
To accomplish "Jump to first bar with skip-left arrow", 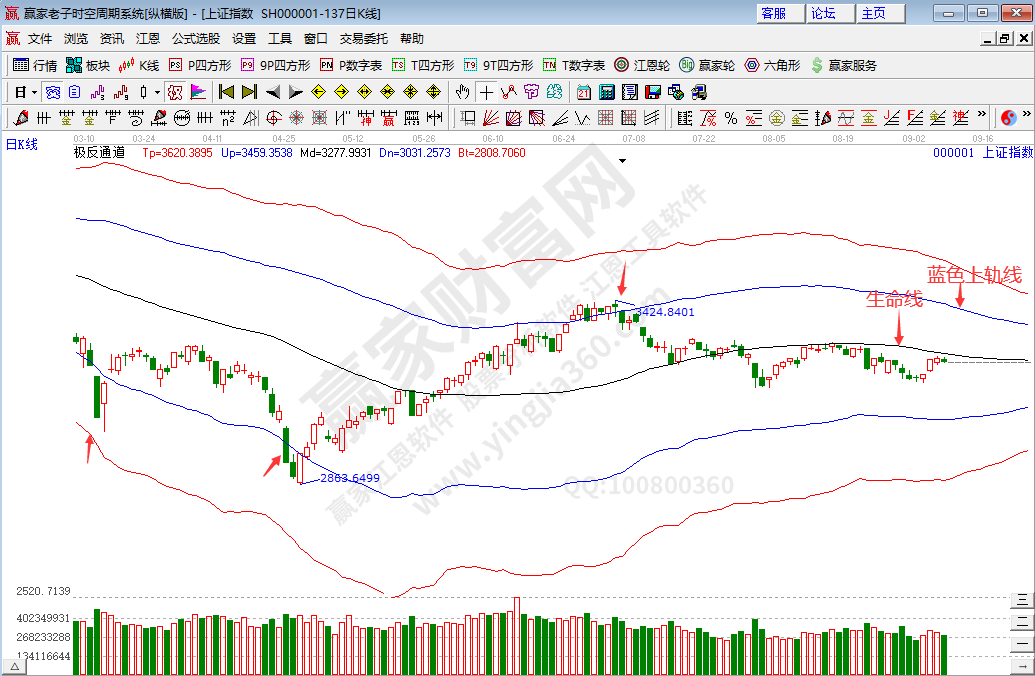I will tap(227, 92).
